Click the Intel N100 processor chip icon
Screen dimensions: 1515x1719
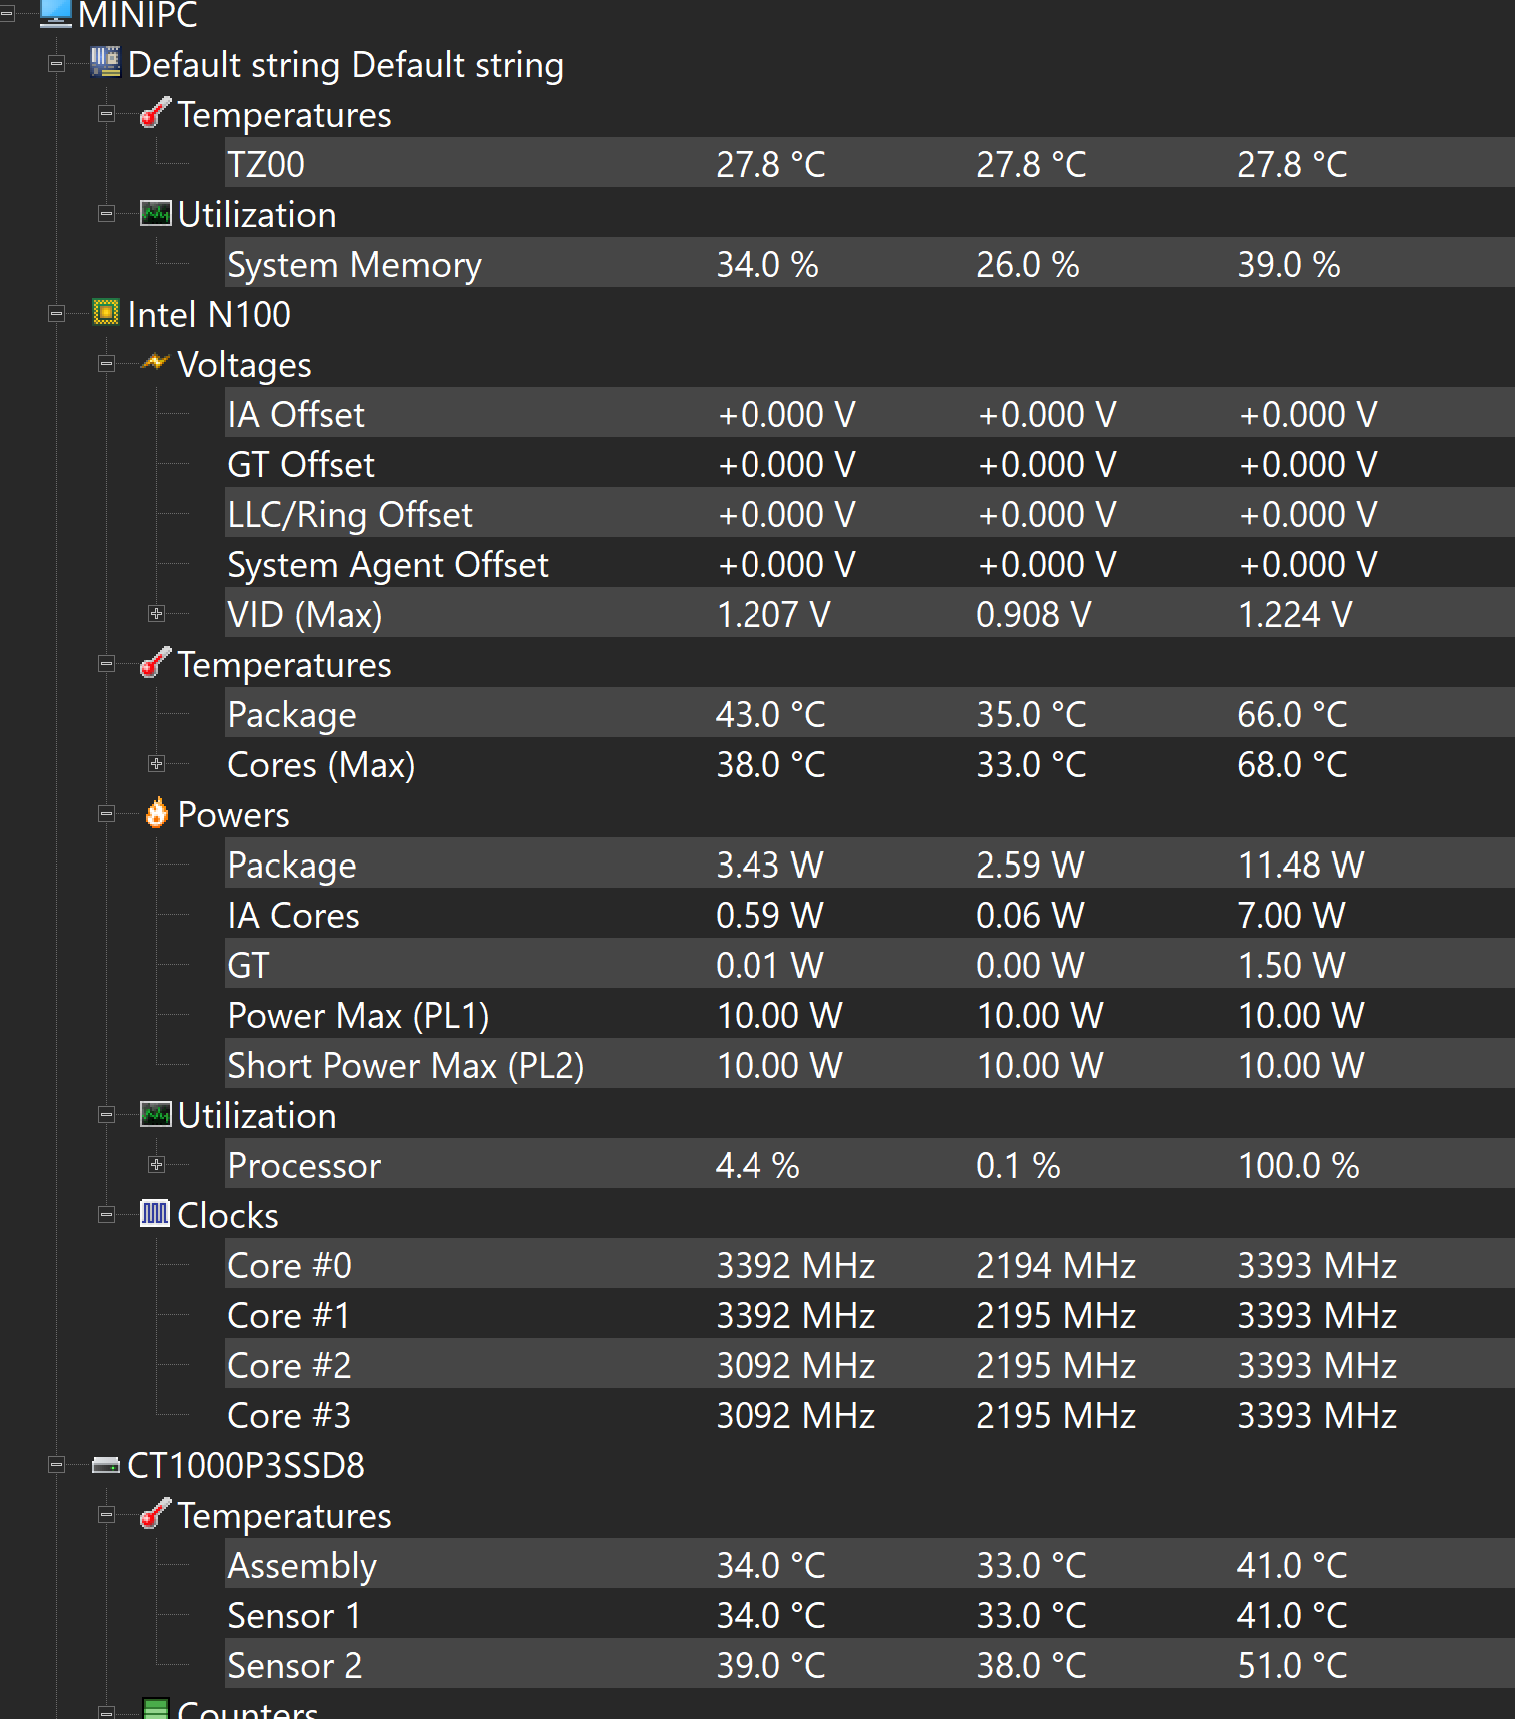click(105, 313)
